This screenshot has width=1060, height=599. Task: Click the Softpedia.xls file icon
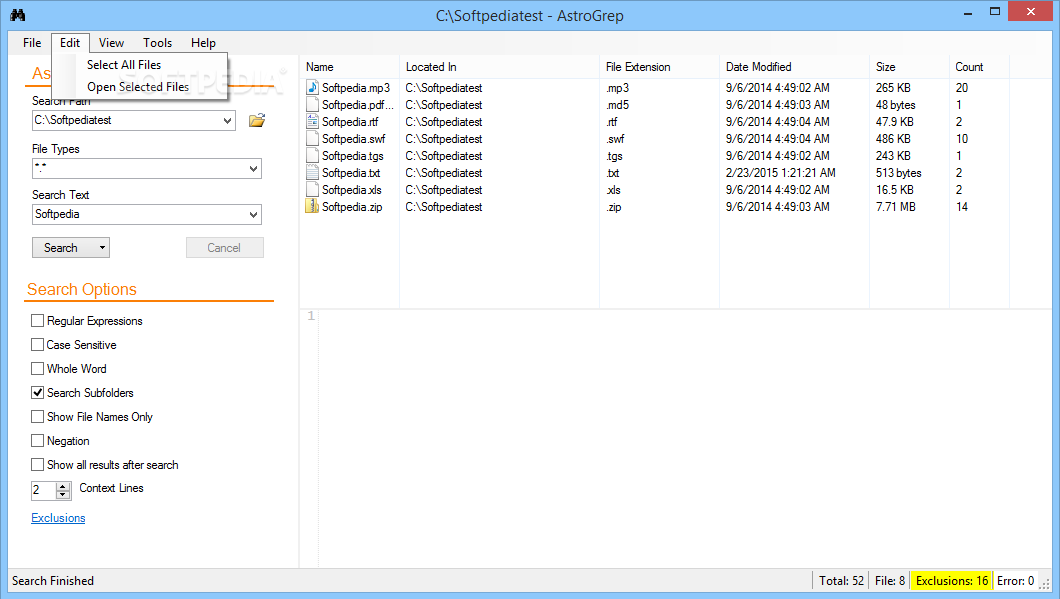pyautogui.click(x=312, y=189)
